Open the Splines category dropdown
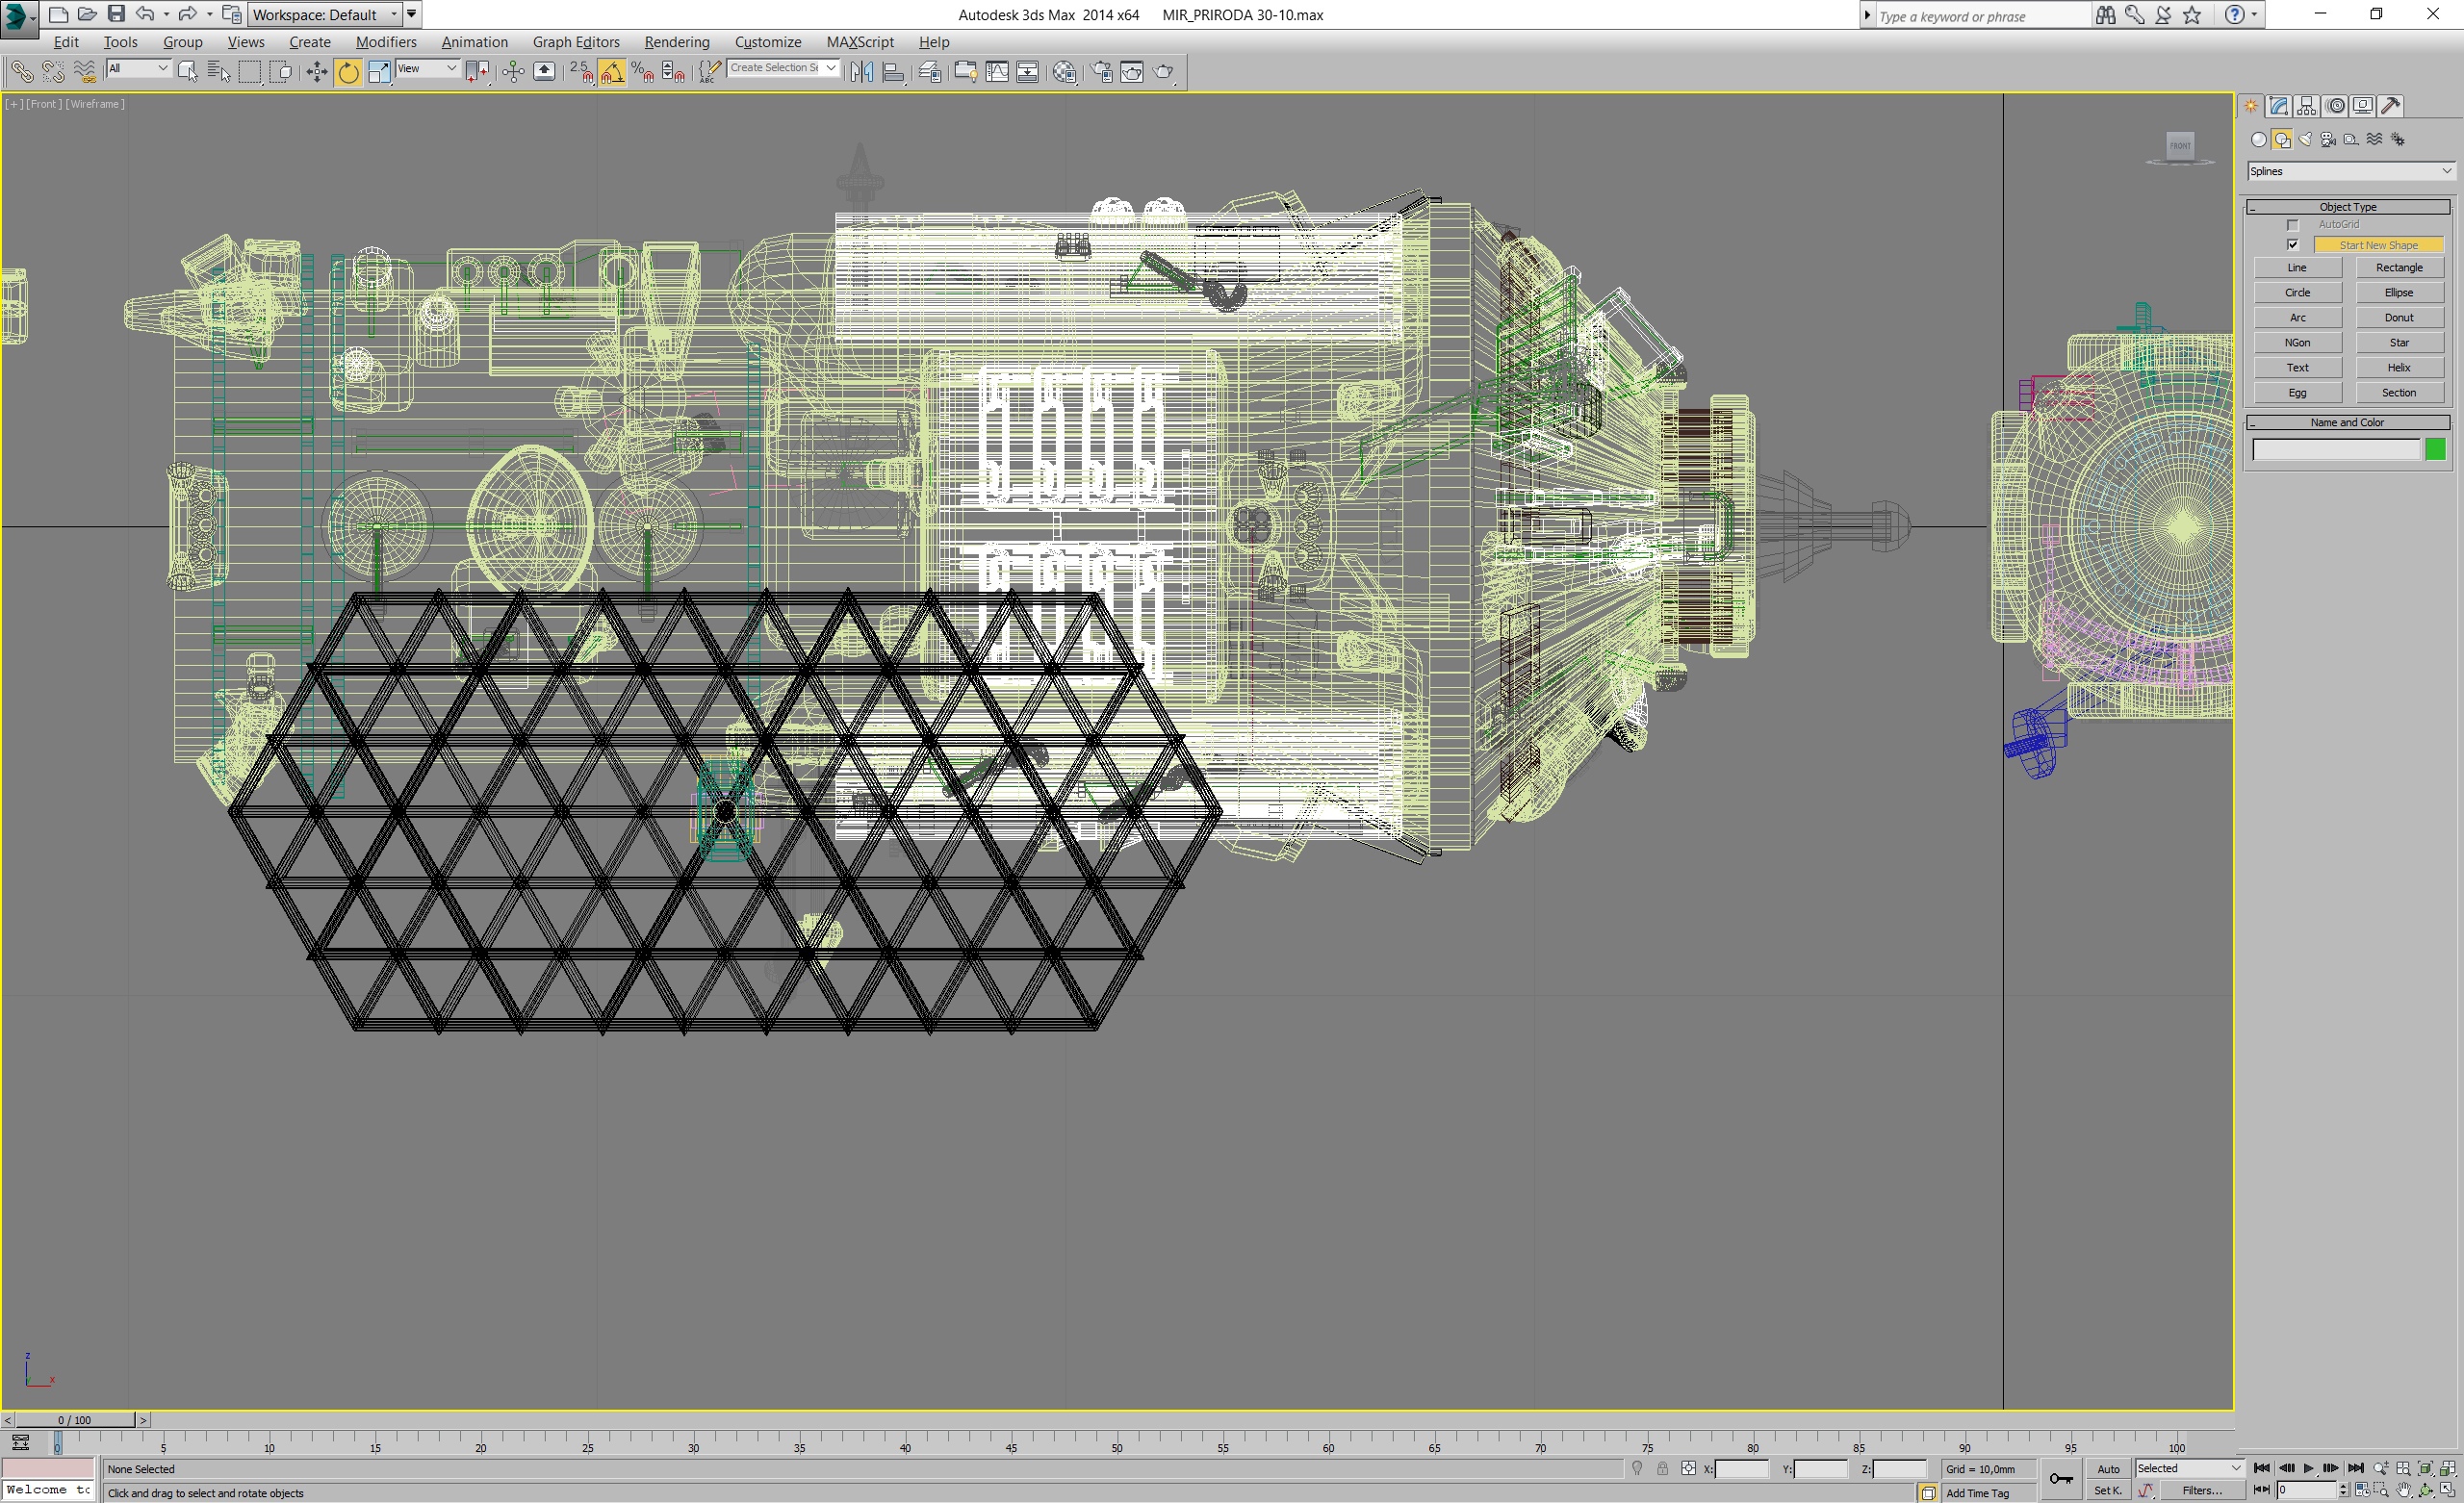This screenshot has height=1503, width=2464. (x=2349, y=171)
